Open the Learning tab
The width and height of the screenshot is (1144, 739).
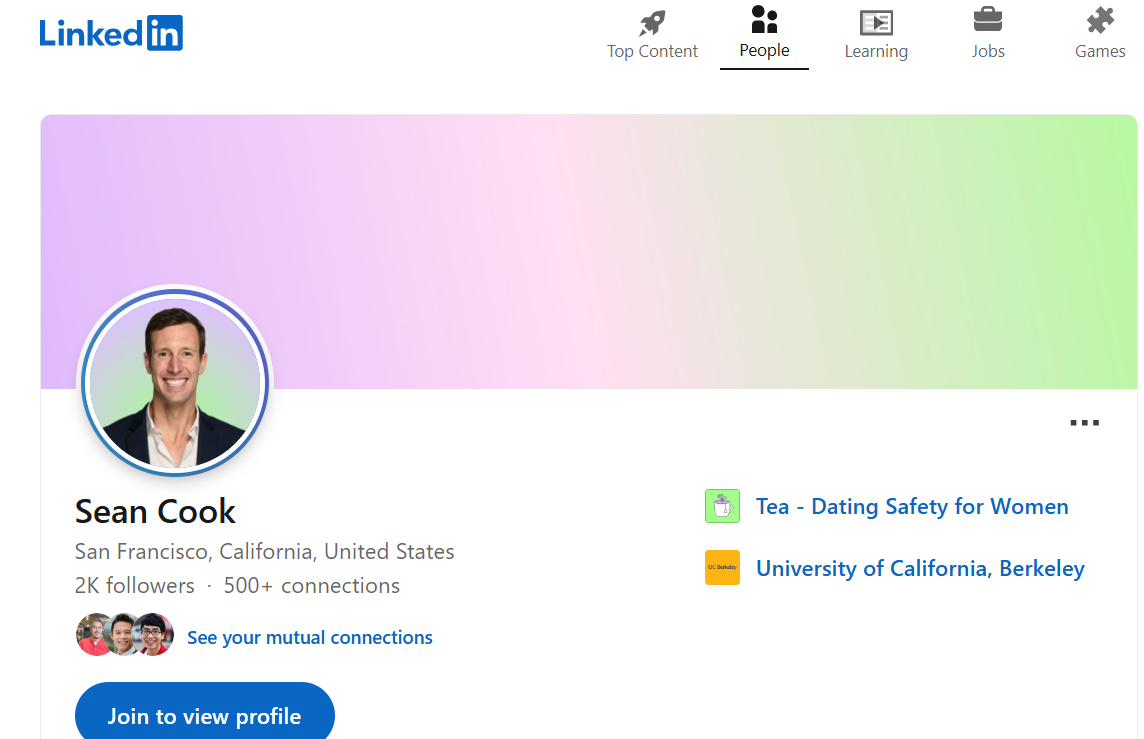click(876, 34)
